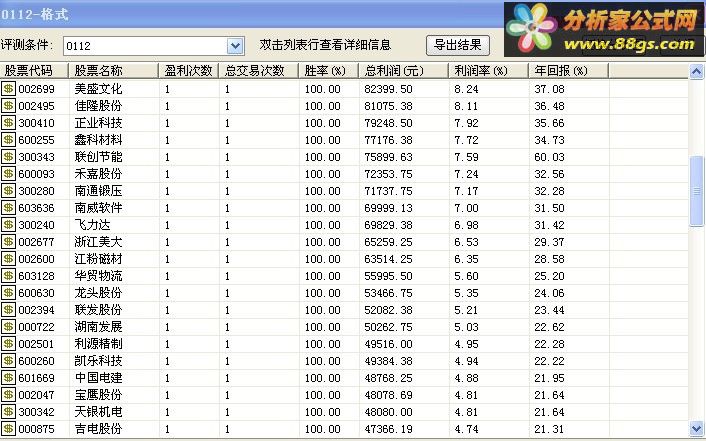
Task: Click total profit value 82399.50
Action: pos(388,89)
